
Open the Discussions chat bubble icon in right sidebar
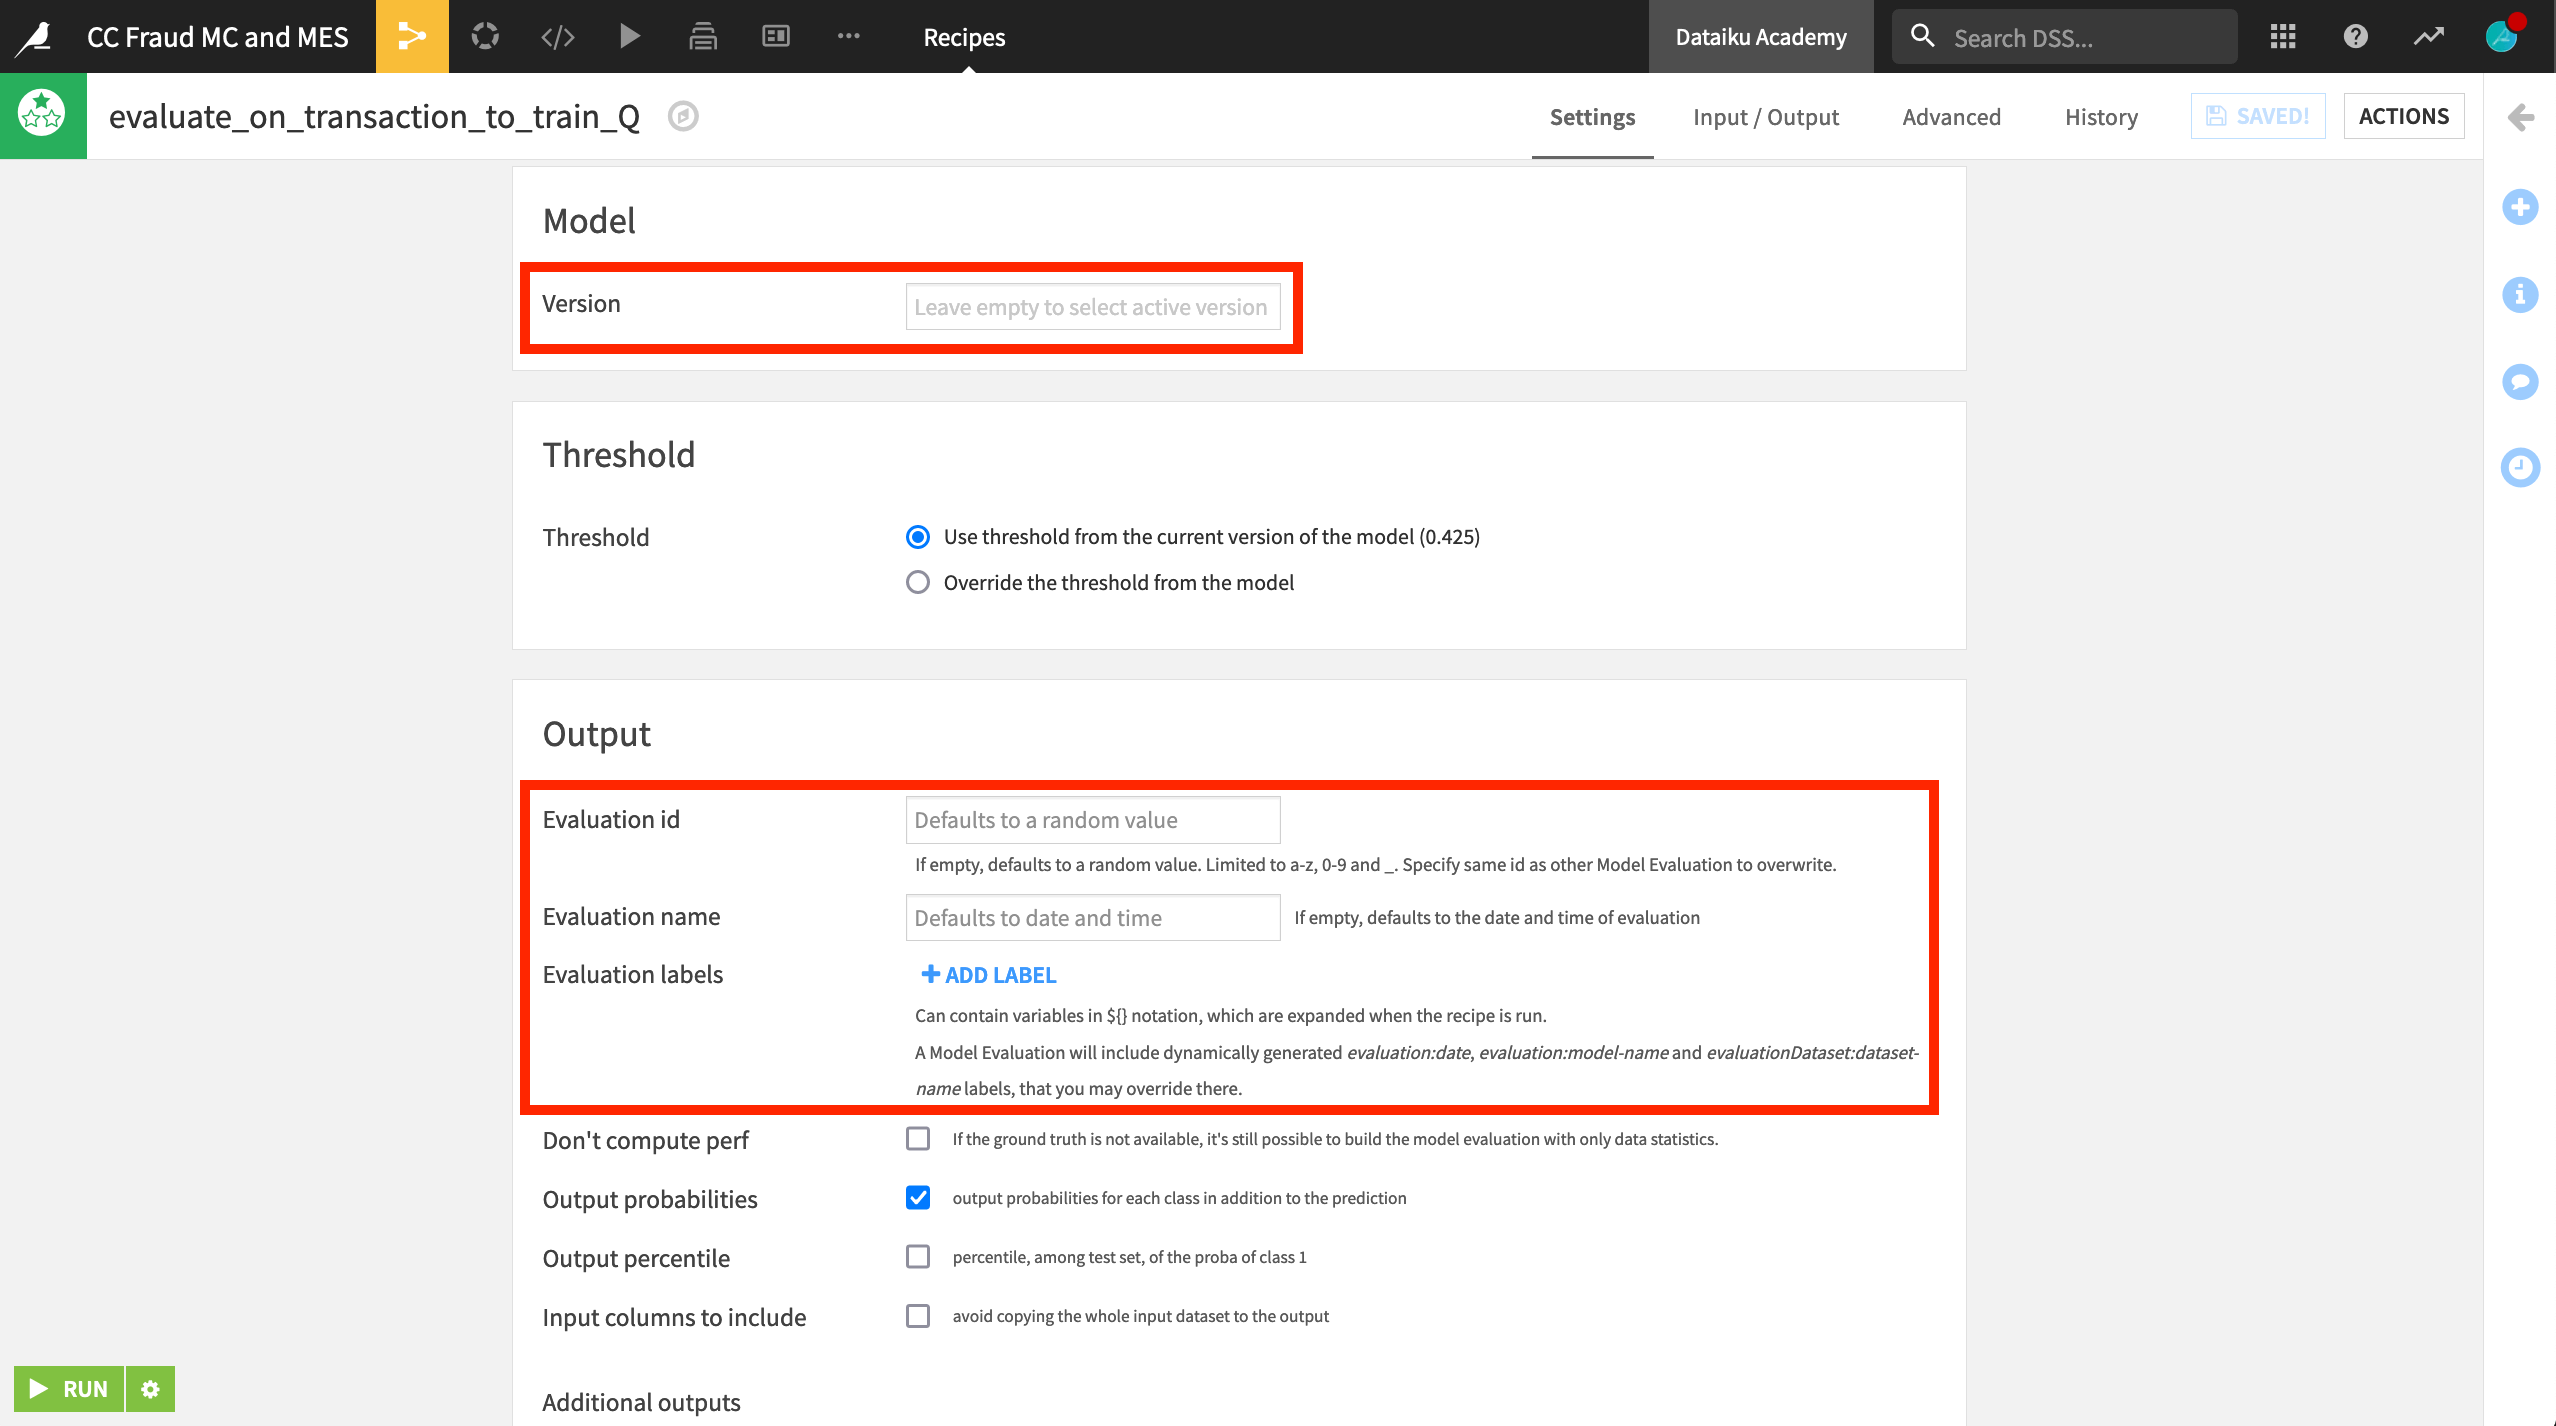[x=2519, y=381]
